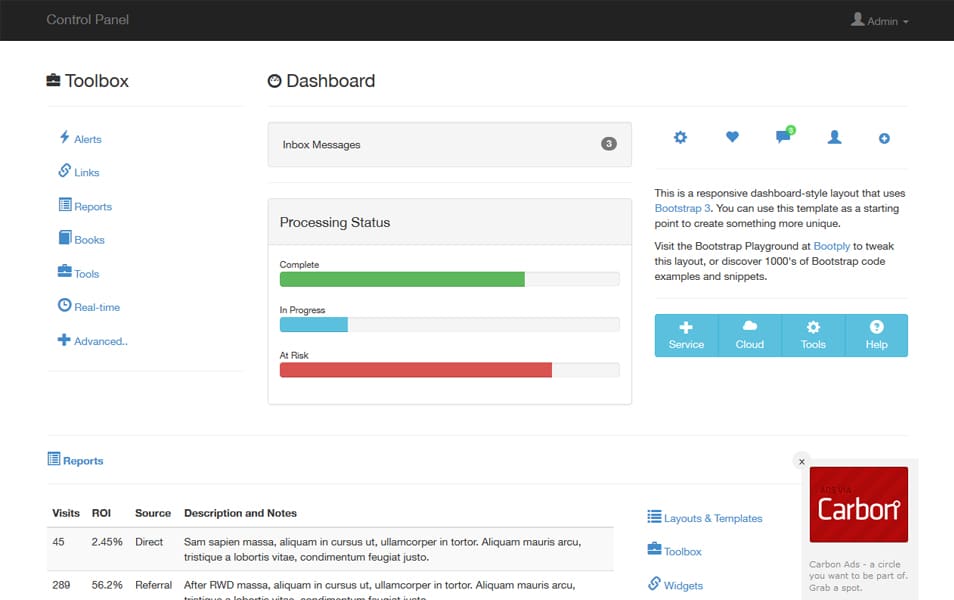Expand the Admin dropdown menu
Image resolution: width=954 pixels, height=600 pixels.
click(x=881, y=20)
